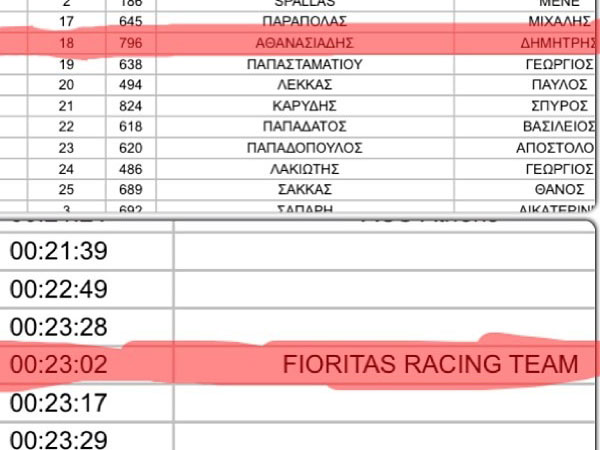Select the first name ΣΠΥΡΟΣ
This screenshot has height=450, width=600.
(x=559, y=106)
